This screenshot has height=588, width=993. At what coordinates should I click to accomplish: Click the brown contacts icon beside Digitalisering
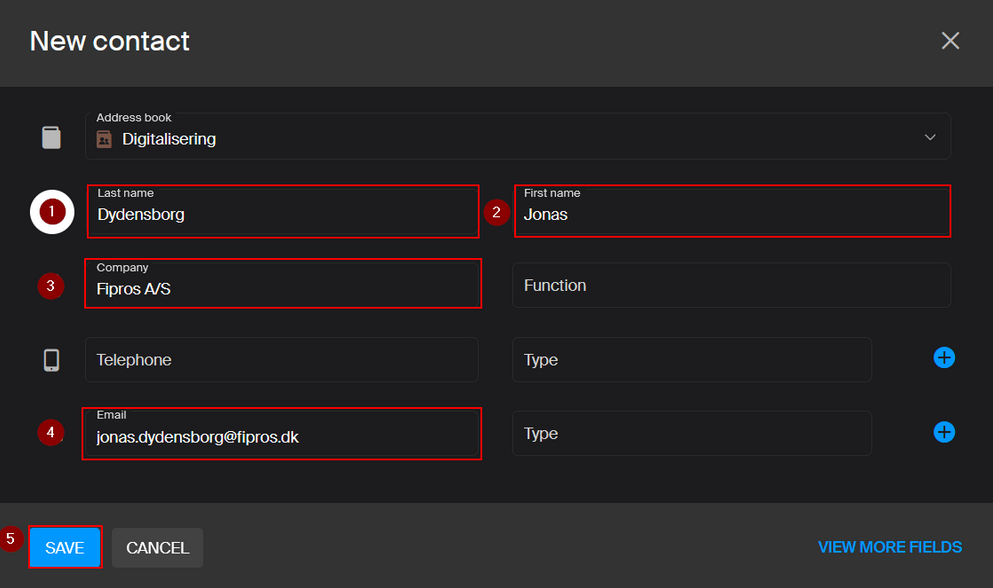pos(104,139)
